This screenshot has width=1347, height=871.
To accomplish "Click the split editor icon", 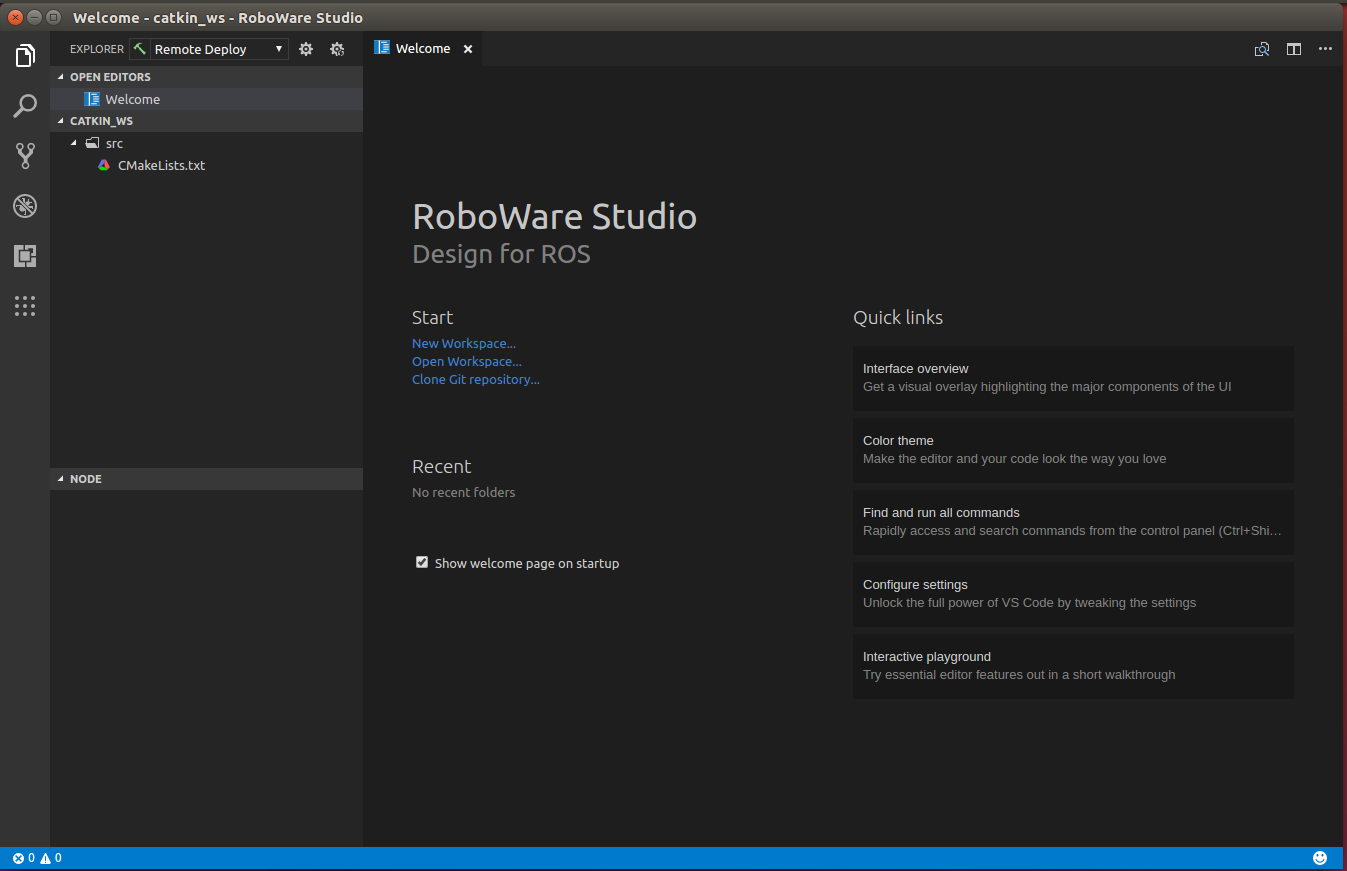I will [1293, 49].
